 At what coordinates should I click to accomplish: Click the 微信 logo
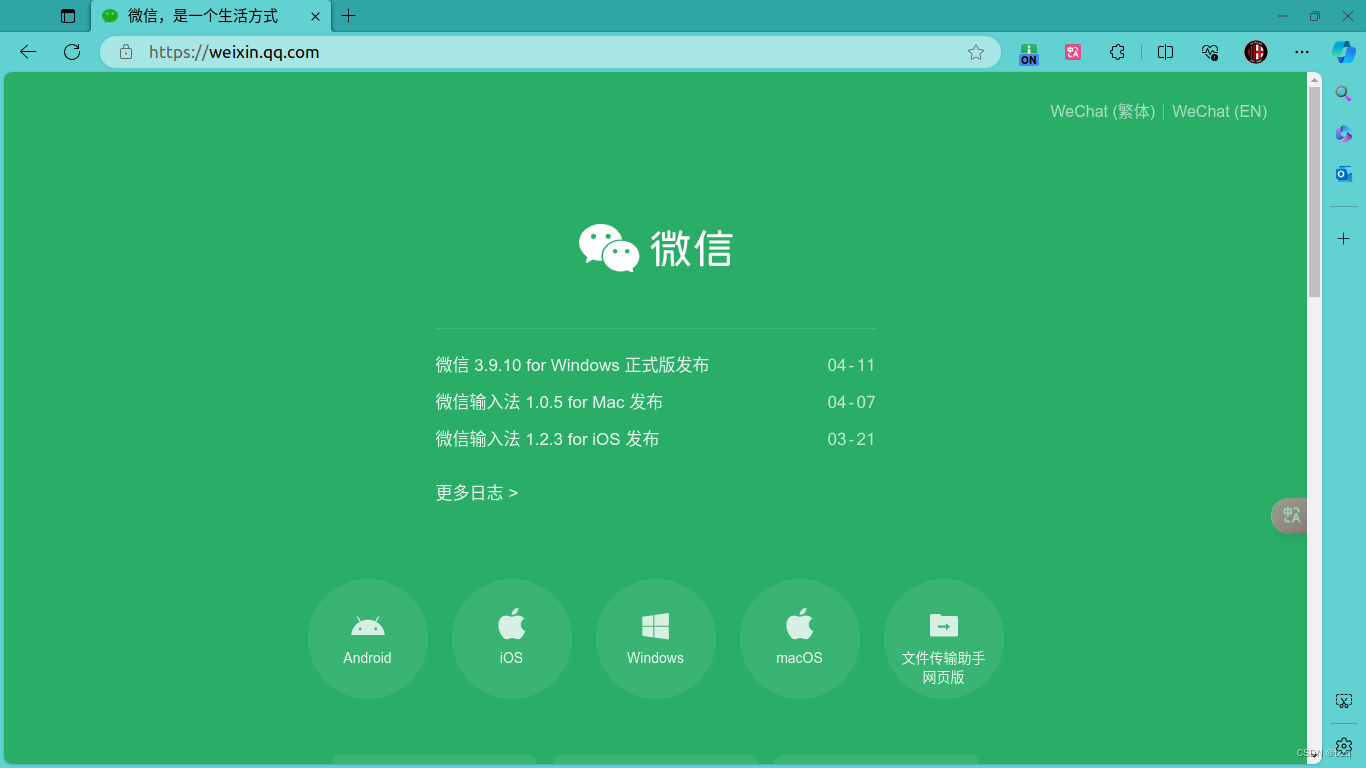pos(655,247)
